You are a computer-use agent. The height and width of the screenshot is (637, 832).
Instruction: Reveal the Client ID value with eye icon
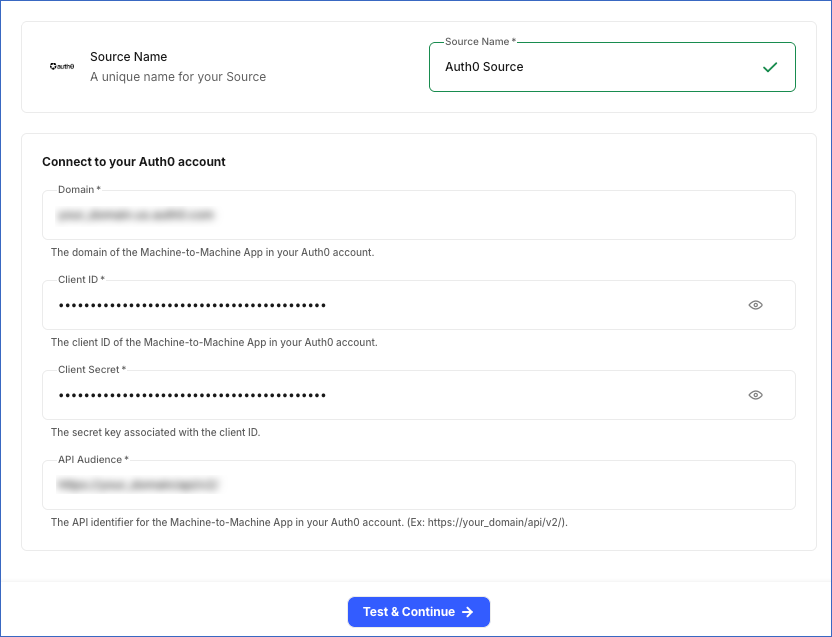point(756,305)
